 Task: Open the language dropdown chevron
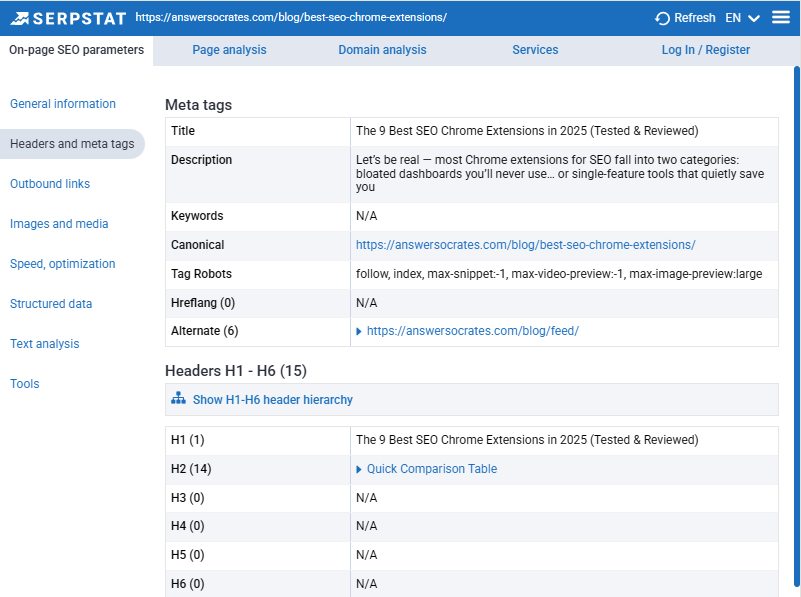click(x=754, y=18)
